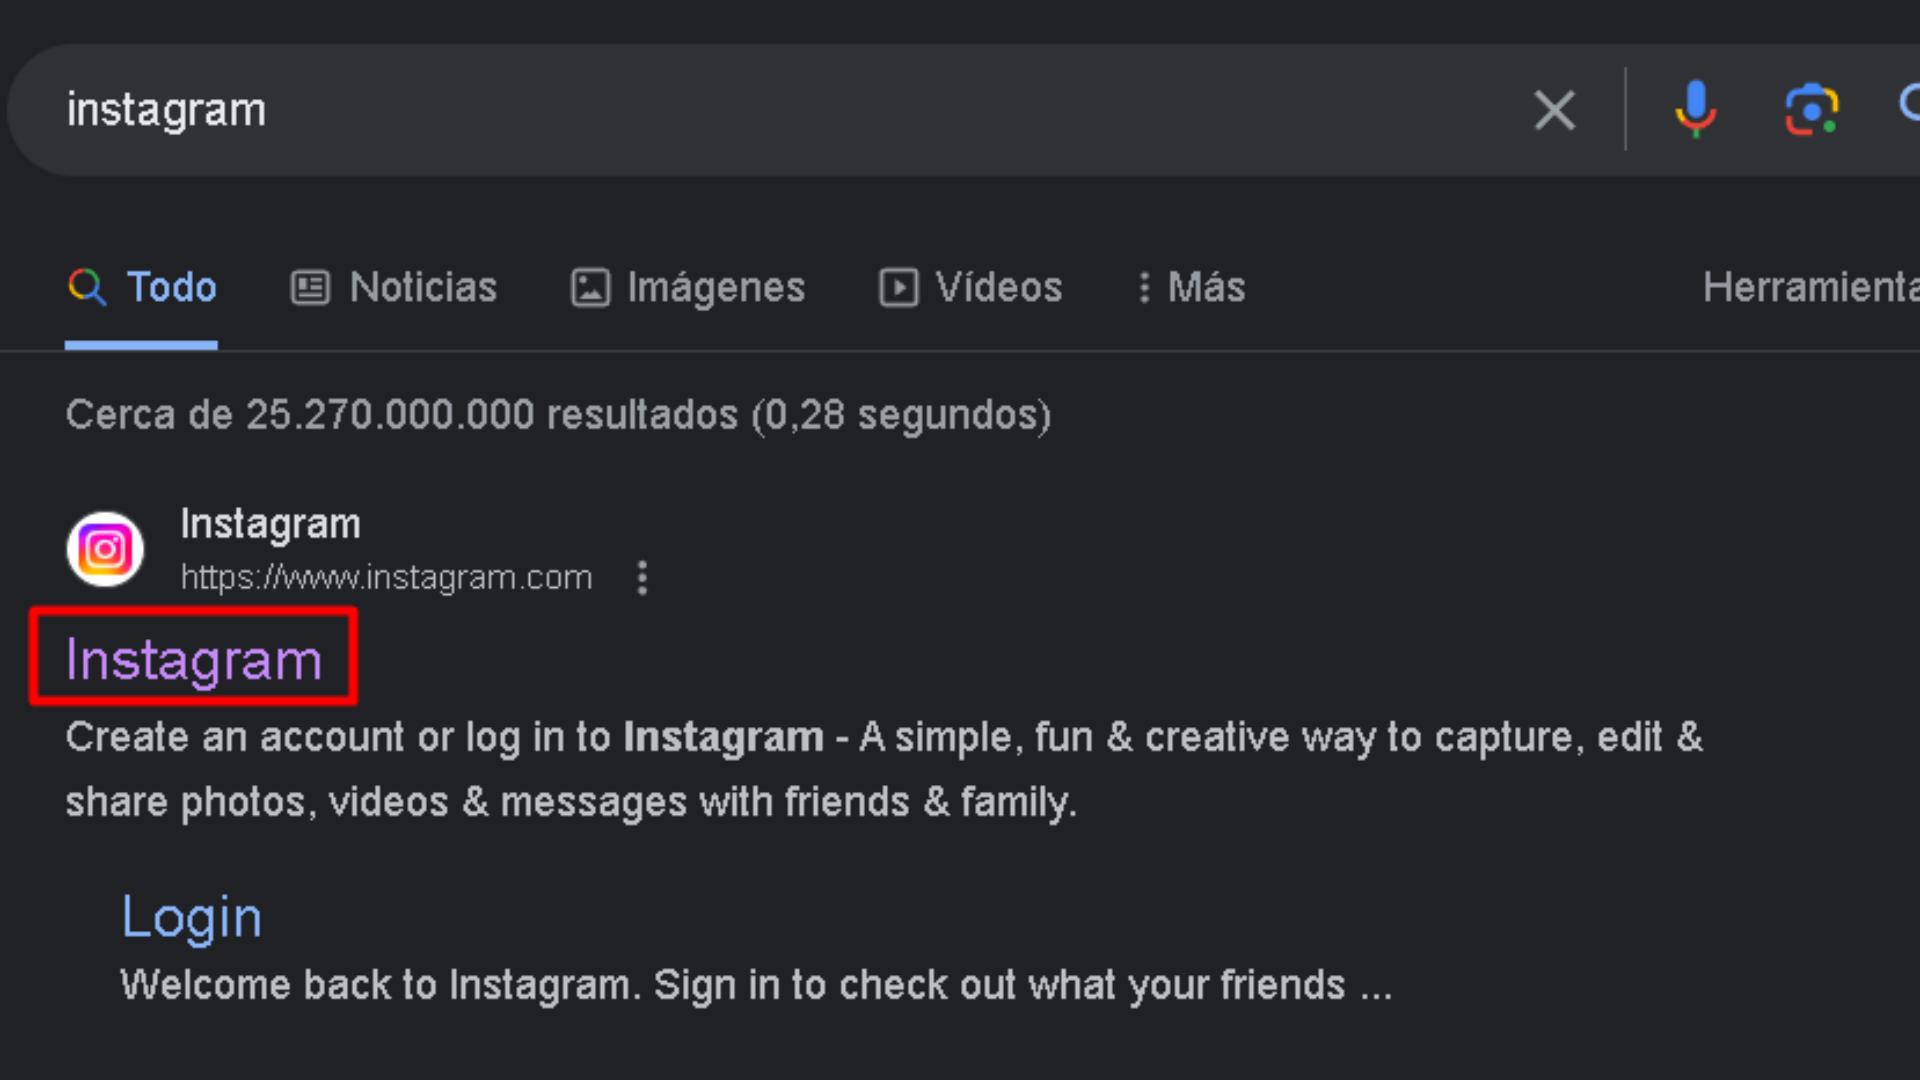Open search Herramientas options
This screenshot has width=1920, height=1080.
1810,287
